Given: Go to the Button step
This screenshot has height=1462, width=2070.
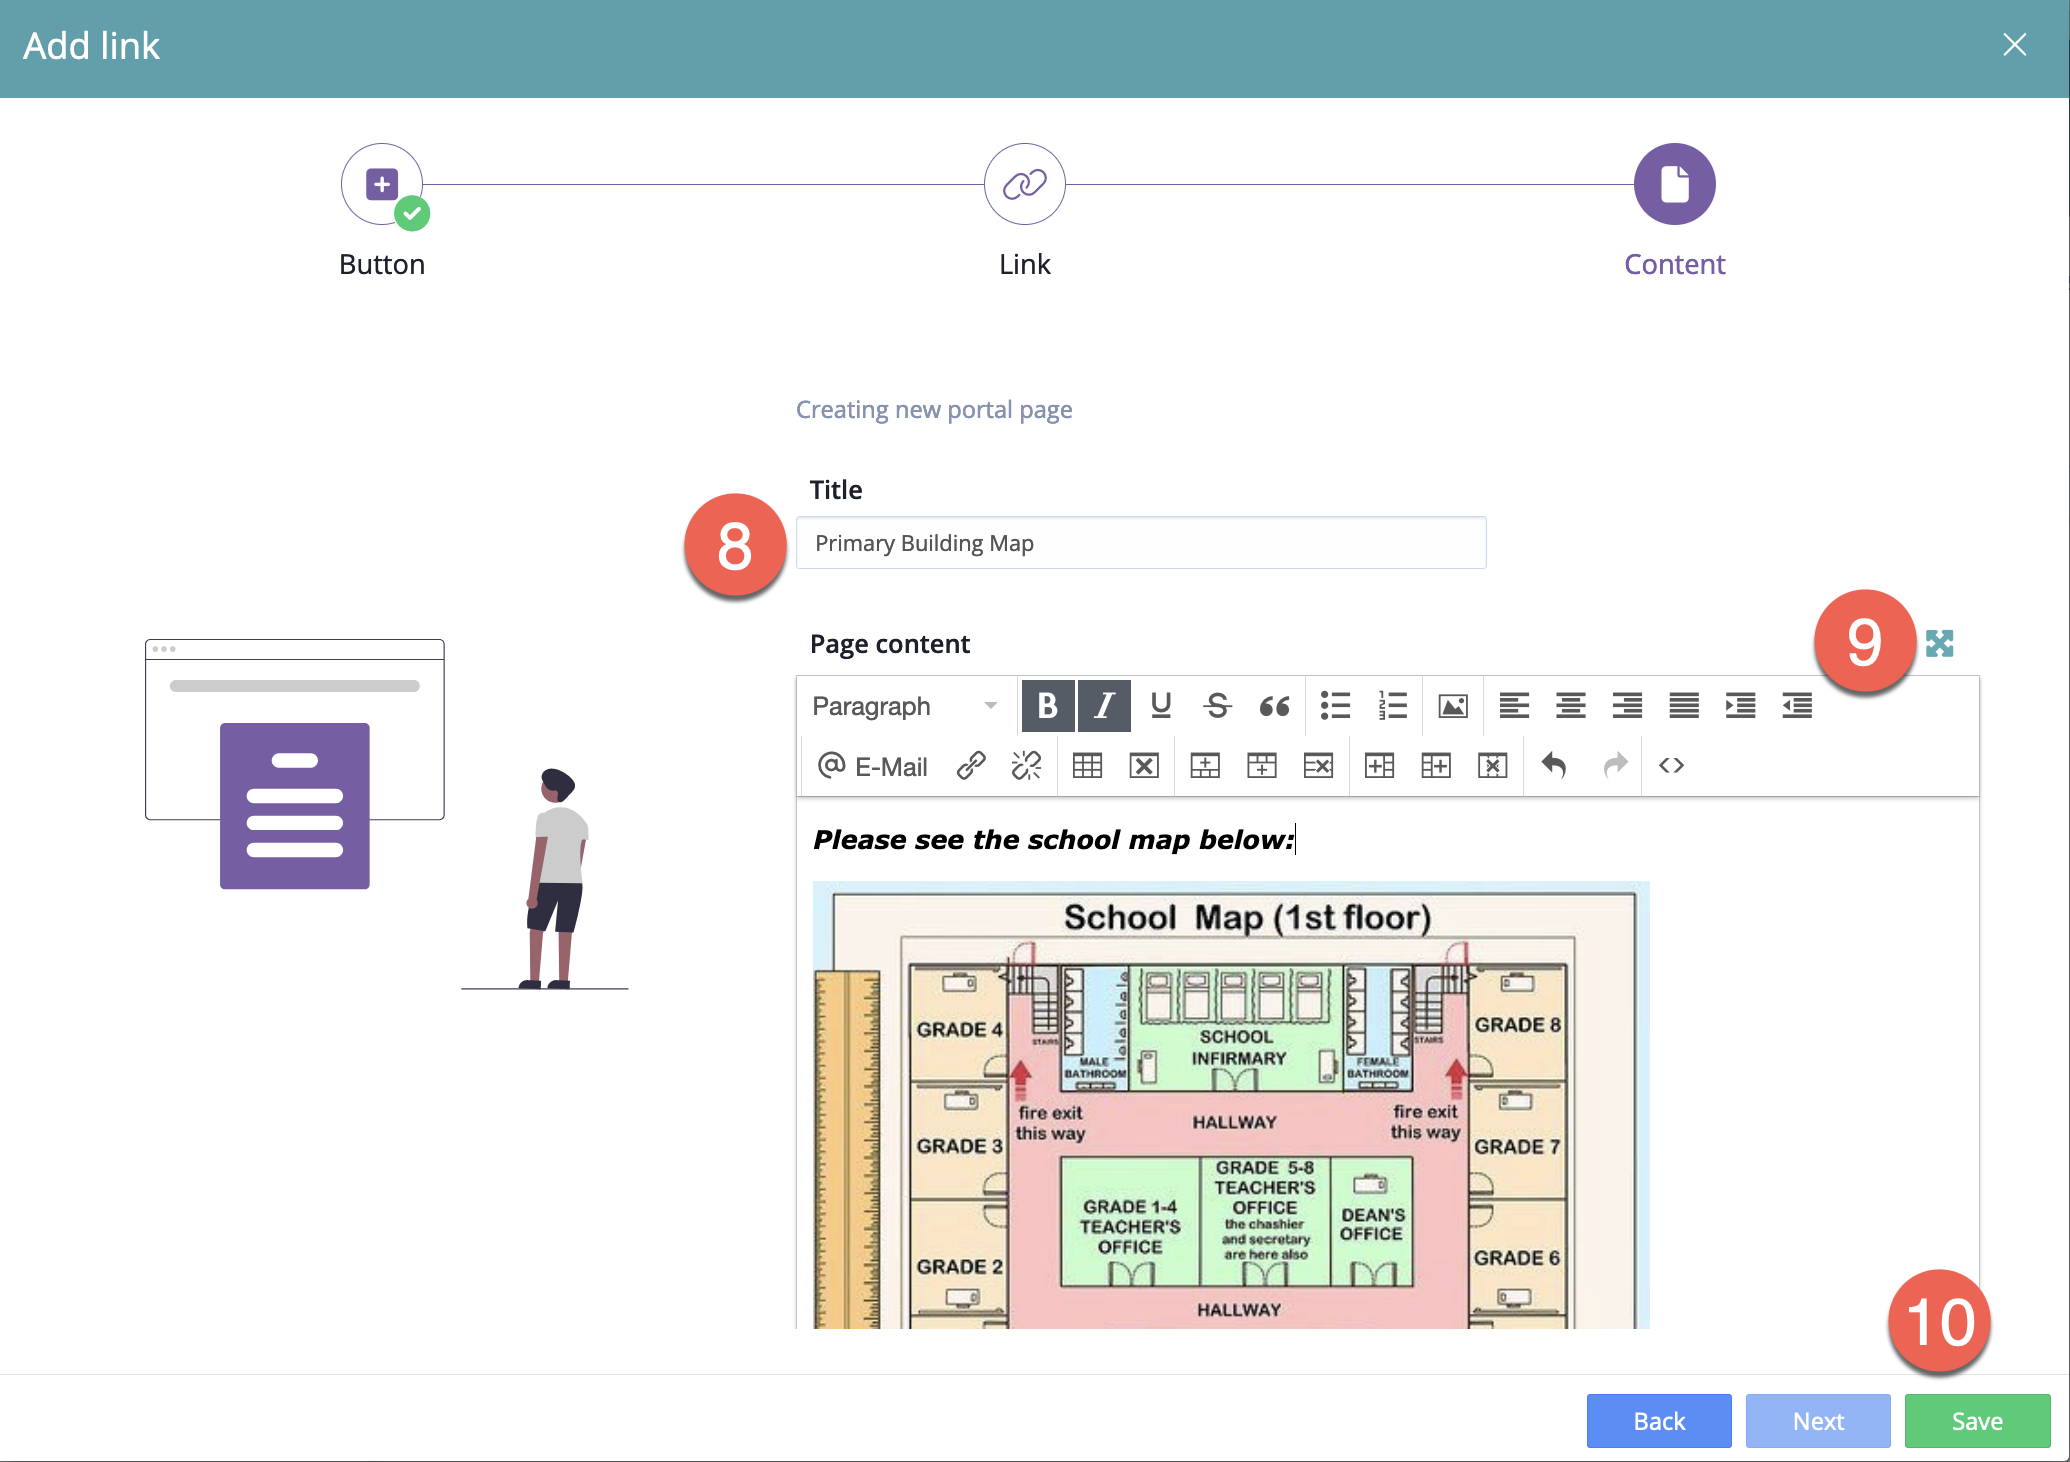Looking at the screenshot, I should click(382, 184).
